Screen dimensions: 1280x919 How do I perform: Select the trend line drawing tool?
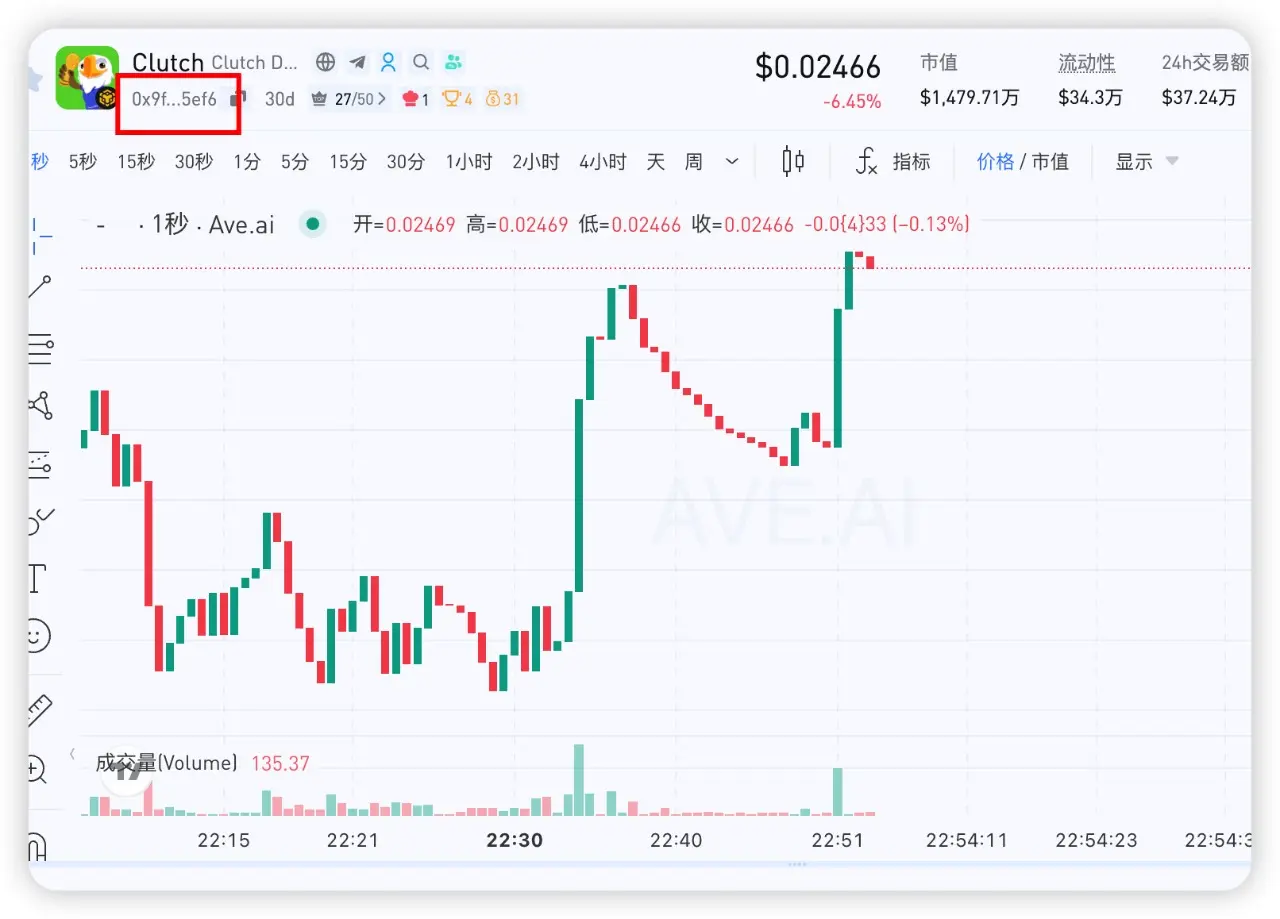[x=40, y=287]
